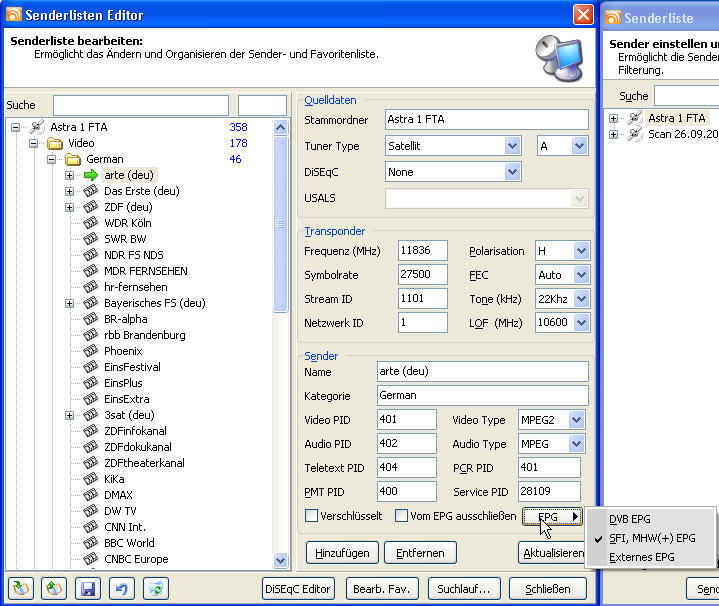Open the Tuner Type dropdown
Screen dimensions: 719x606
[513, 146]
